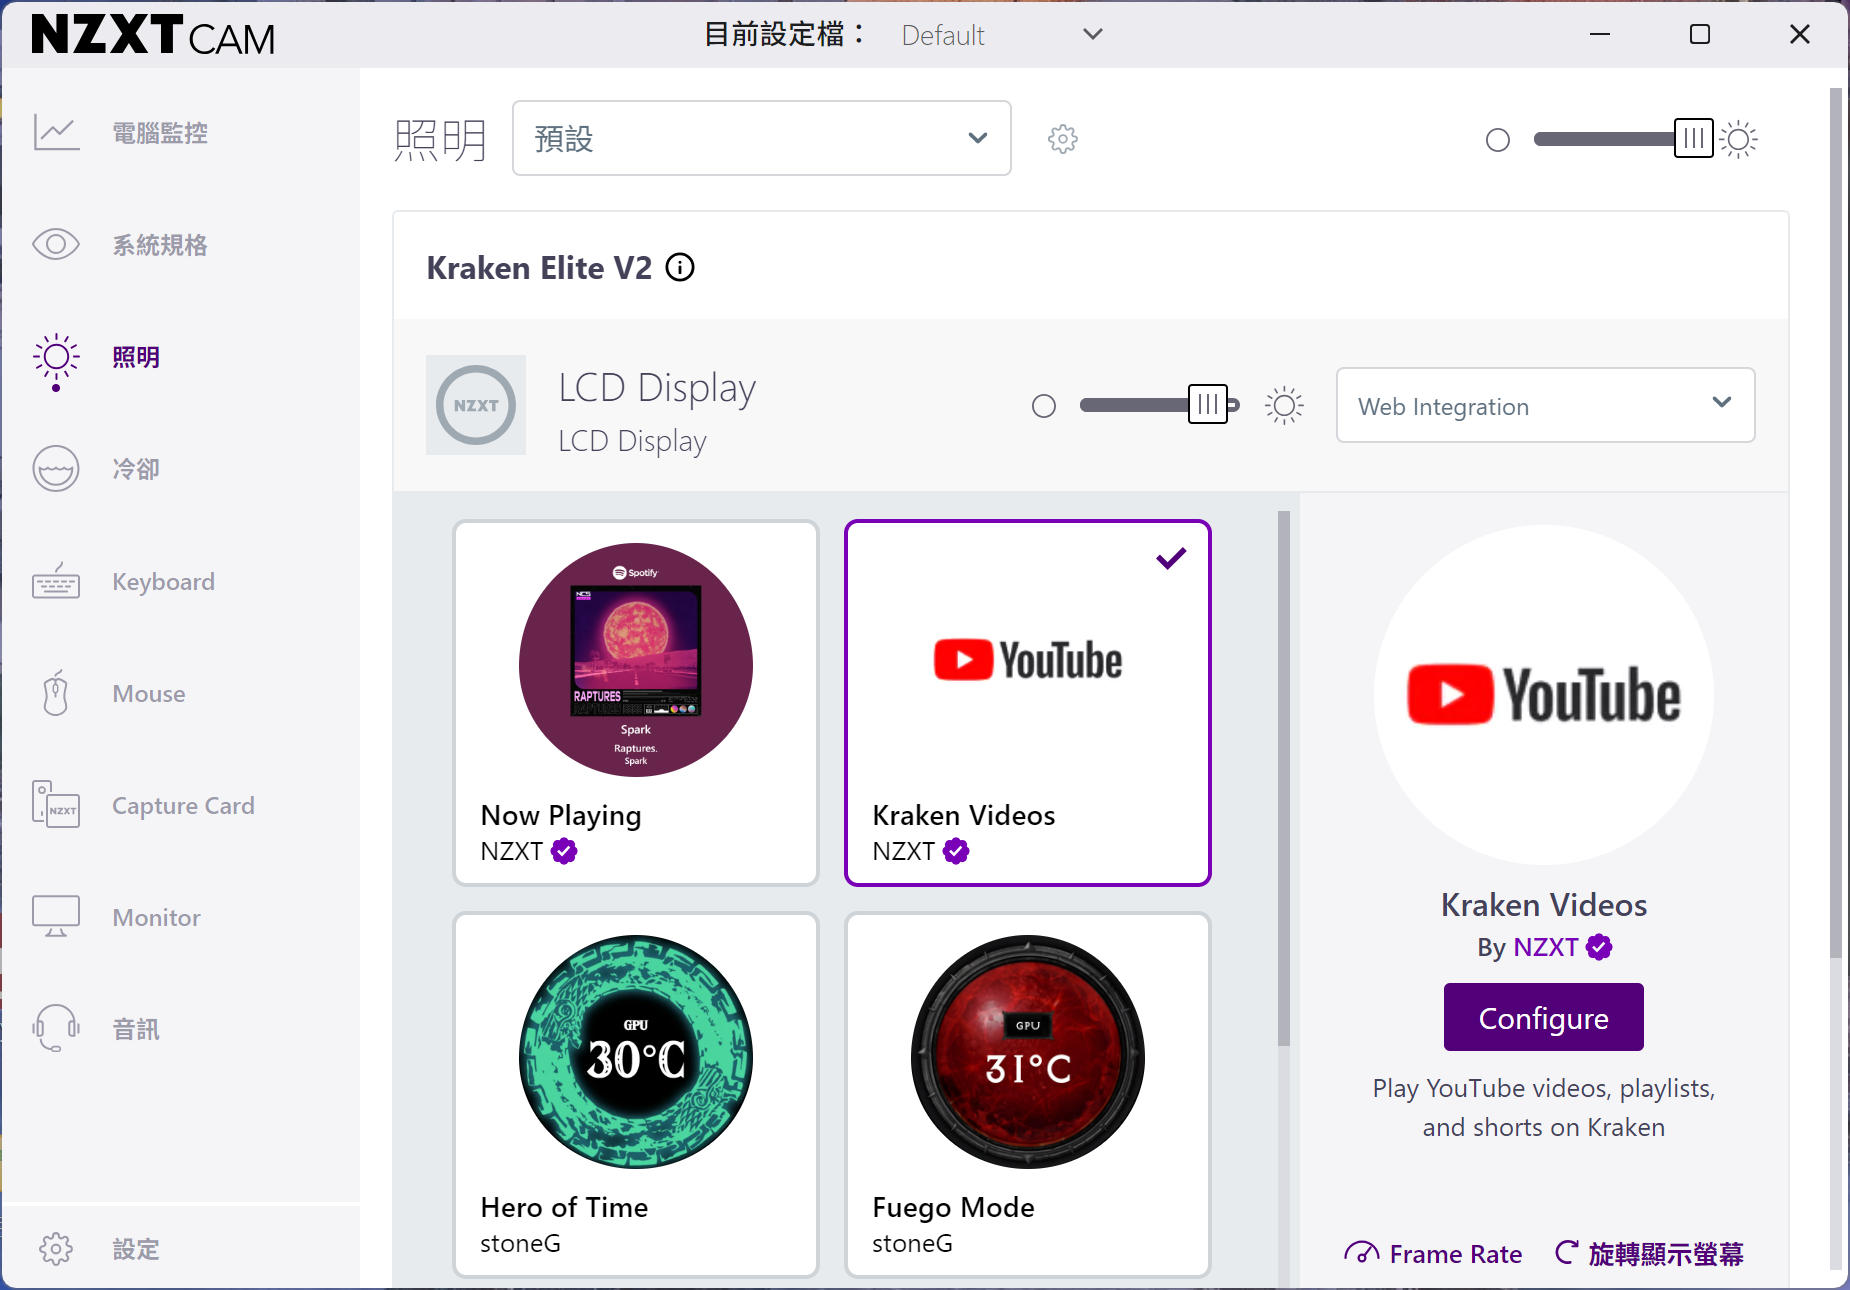Click the Mouse icon in sidebar
1850x1290 pixels.
coord(56,693)
